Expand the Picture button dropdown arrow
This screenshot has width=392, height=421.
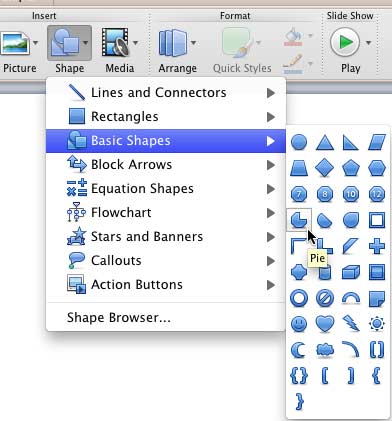35,43
